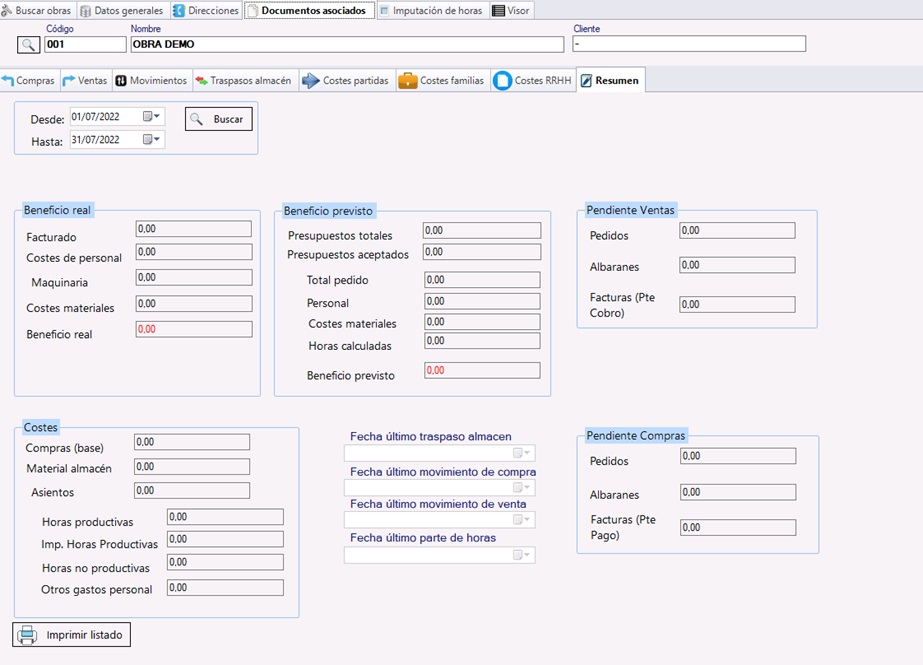Screen dimensions: 923x665
Task: Go to the Buscar obras tab
Action: [36, 10]
